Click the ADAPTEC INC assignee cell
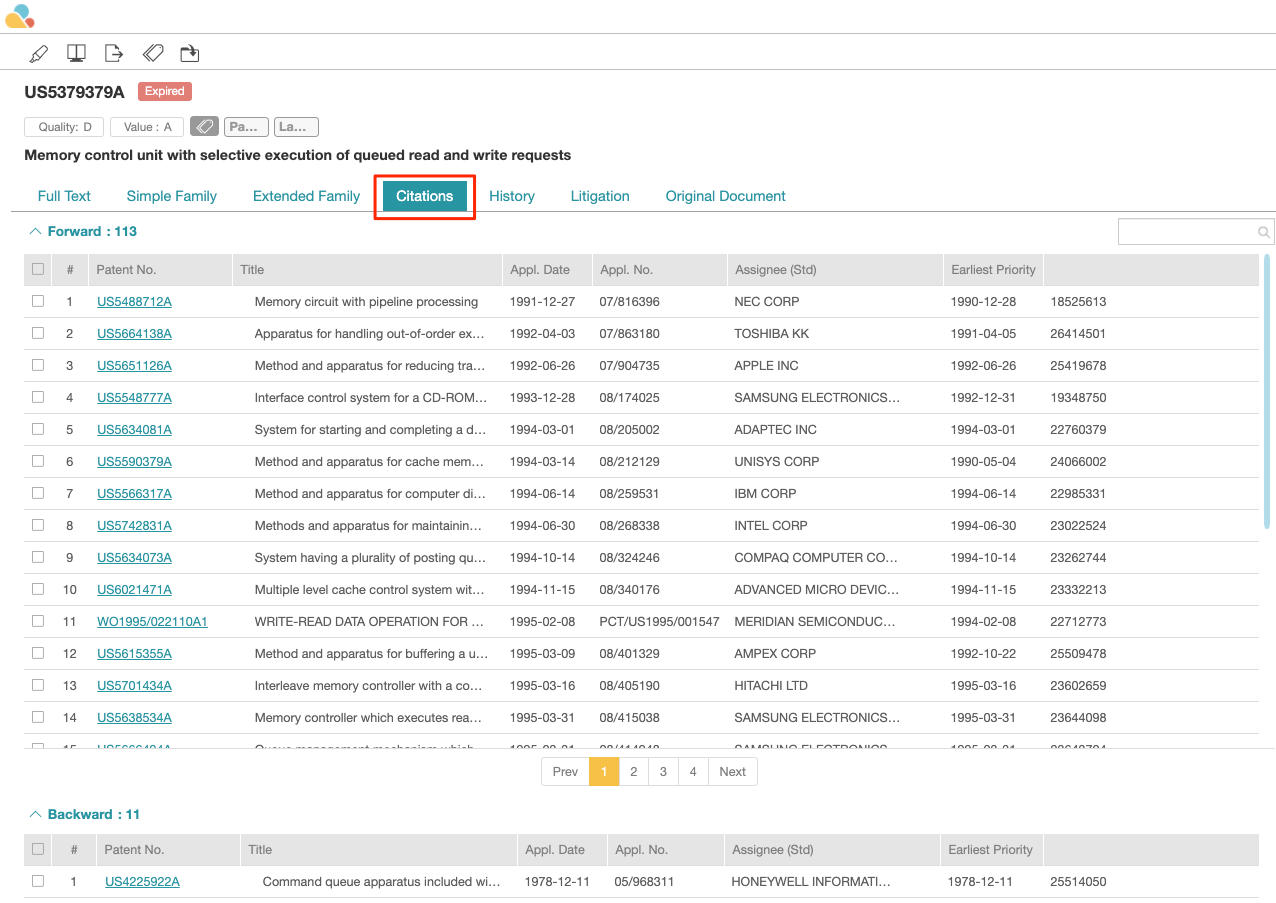This screenshot has height=903, width=1276. [775, 430]
